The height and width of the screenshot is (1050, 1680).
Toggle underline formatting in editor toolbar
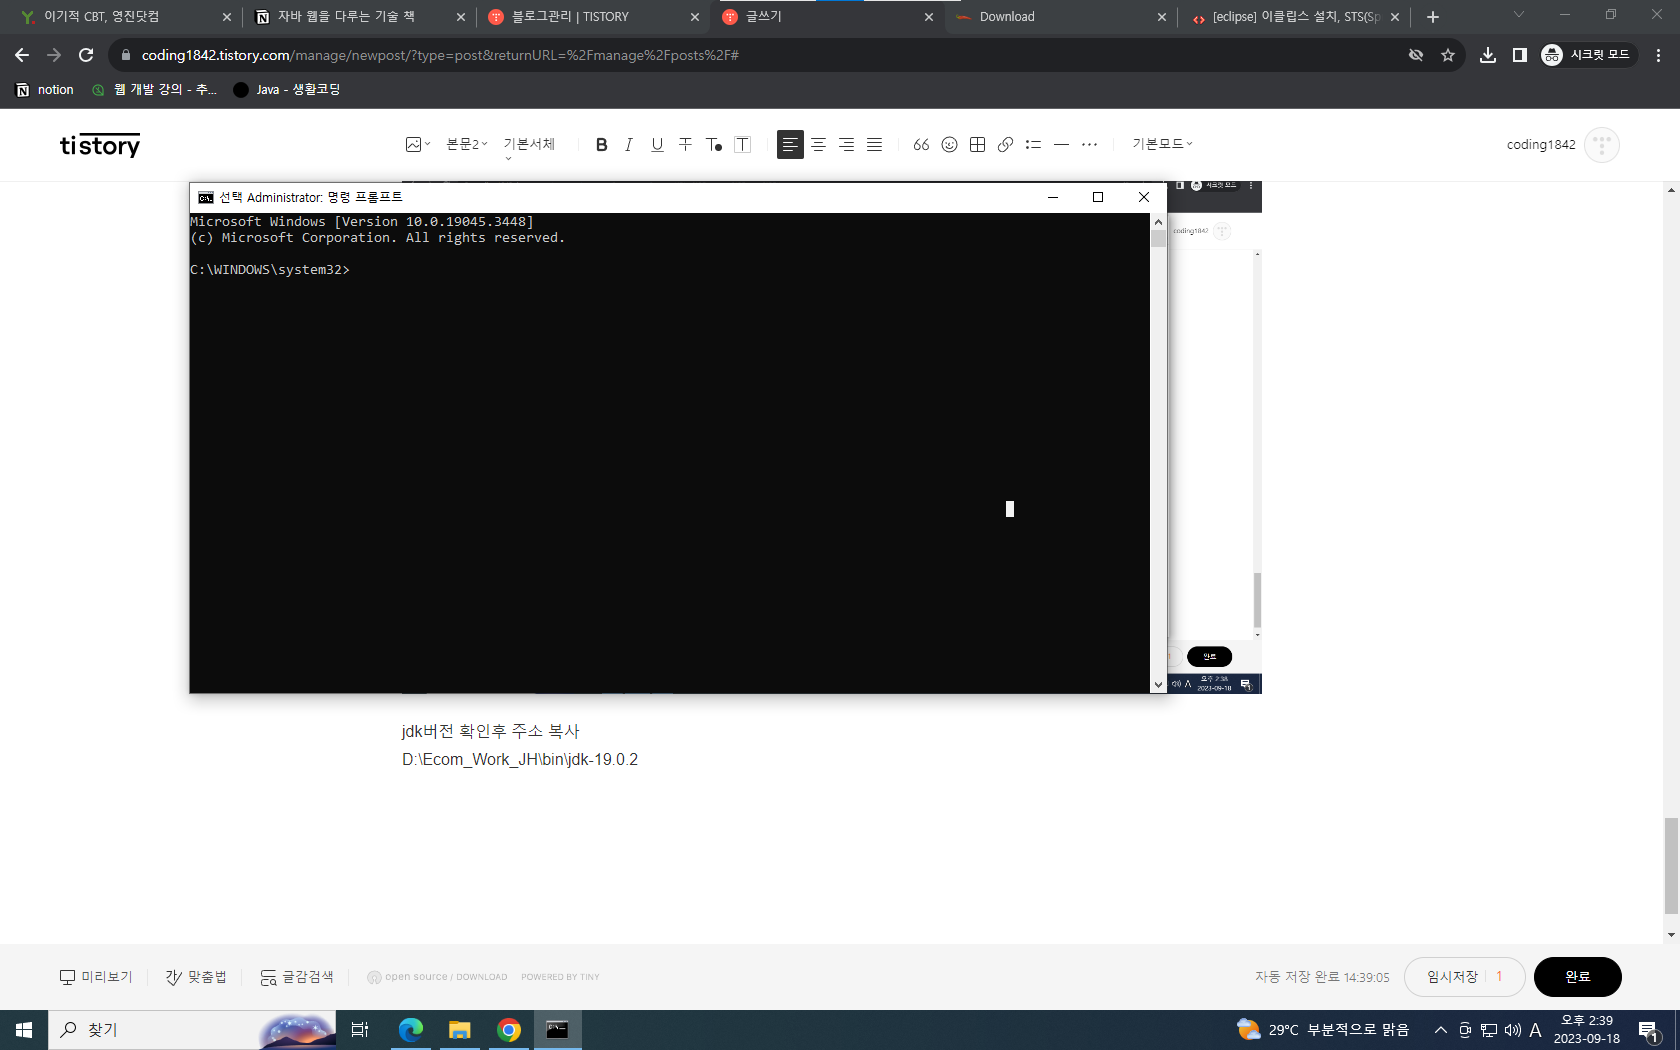[657, 145]
